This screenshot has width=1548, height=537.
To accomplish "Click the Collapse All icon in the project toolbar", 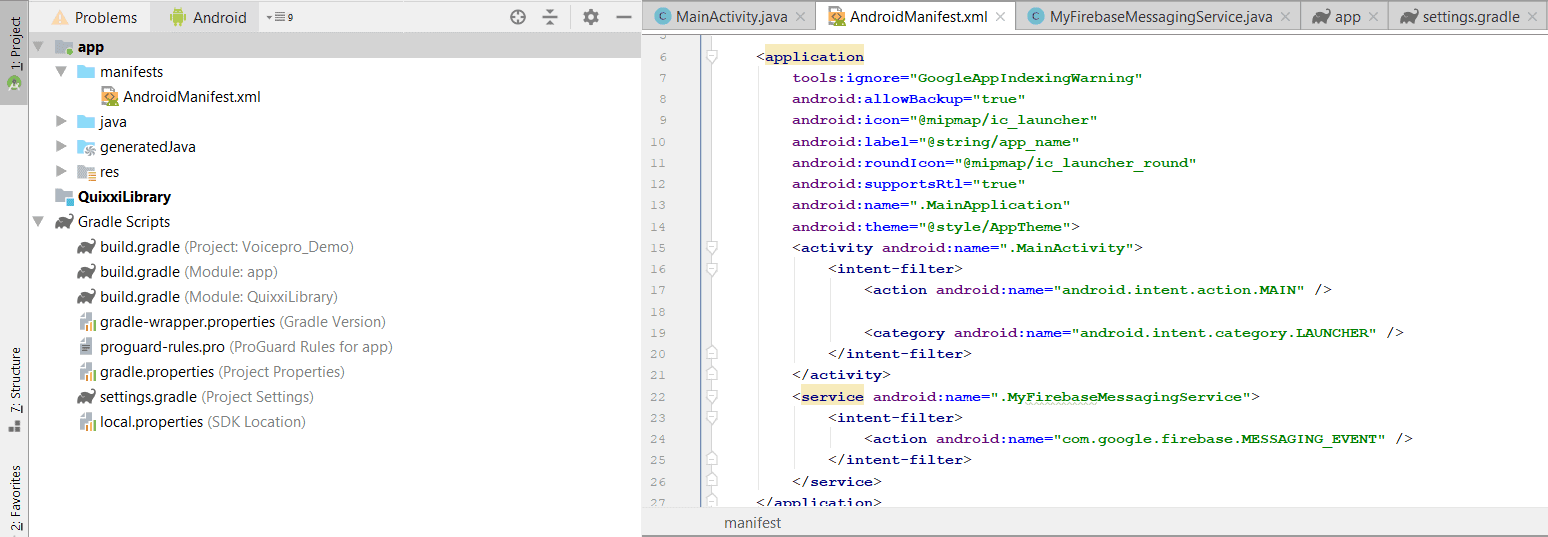I will coord(550,17).
